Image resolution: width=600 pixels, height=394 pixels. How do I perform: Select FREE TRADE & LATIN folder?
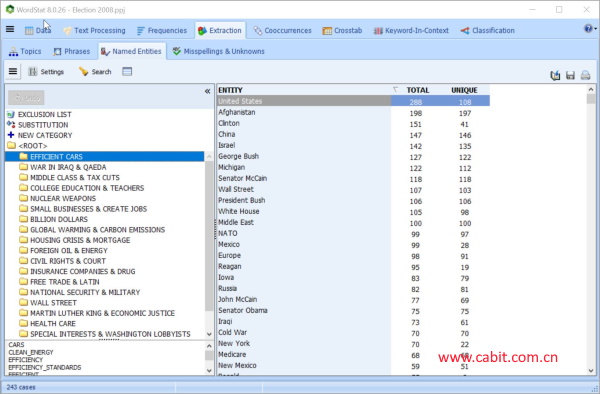pos(59,282)
